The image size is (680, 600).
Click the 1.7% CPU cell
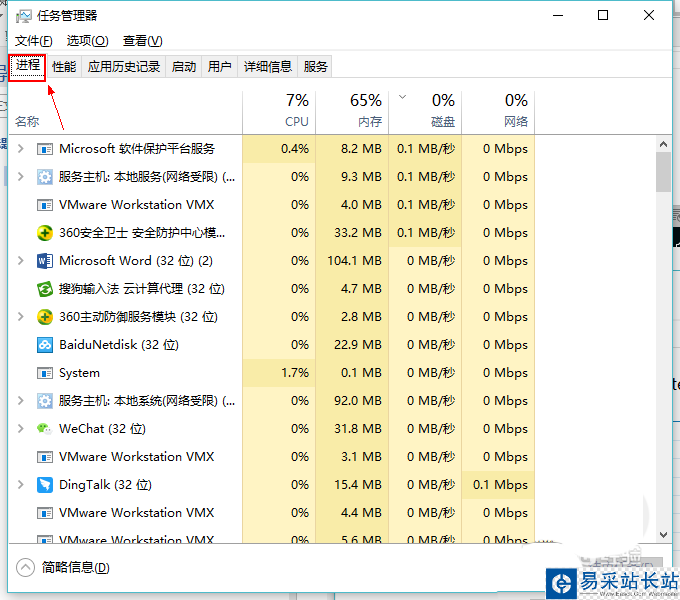[279, 373]
